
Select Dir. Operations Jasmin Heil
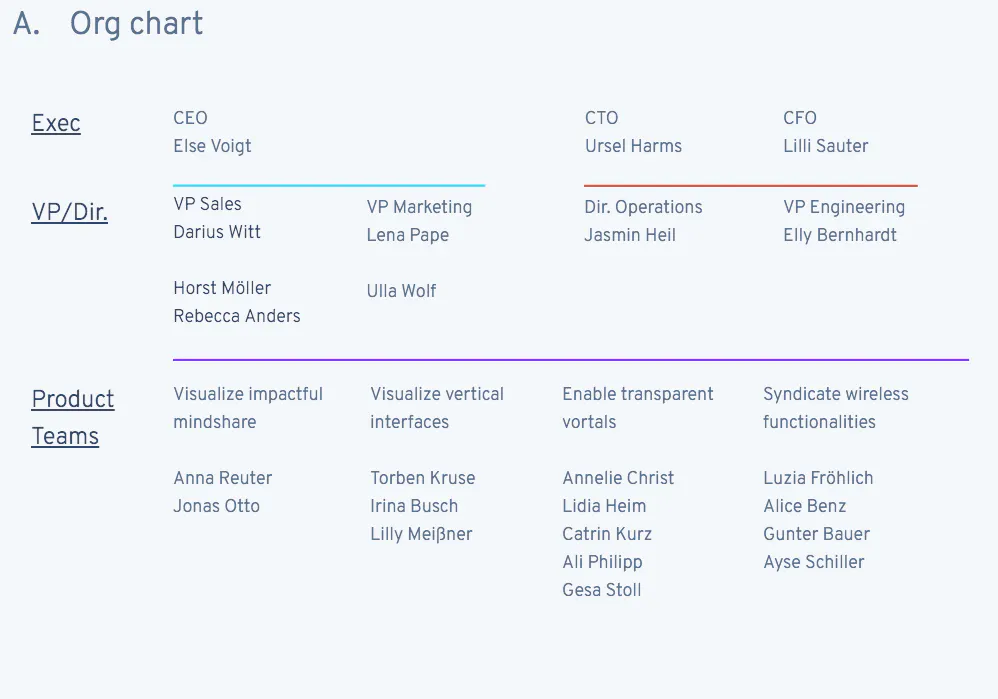(630, 235)
